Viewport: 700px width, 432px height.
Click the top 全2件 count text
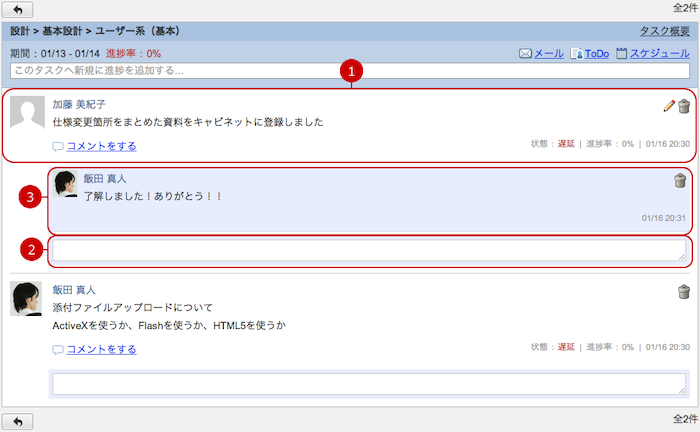point(685,8)
